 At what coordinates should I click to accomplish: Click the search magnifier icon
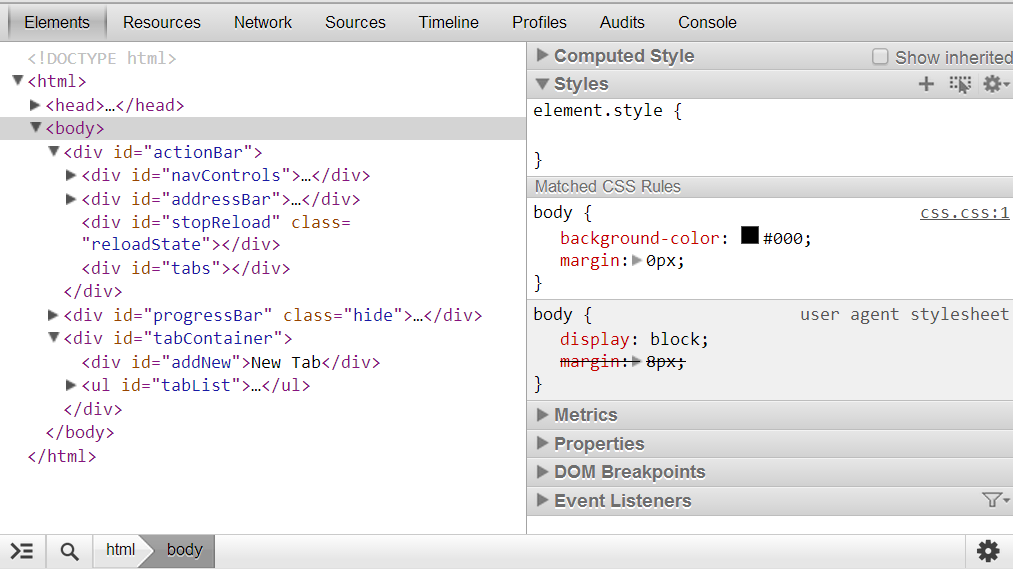(x=69, y=551)
